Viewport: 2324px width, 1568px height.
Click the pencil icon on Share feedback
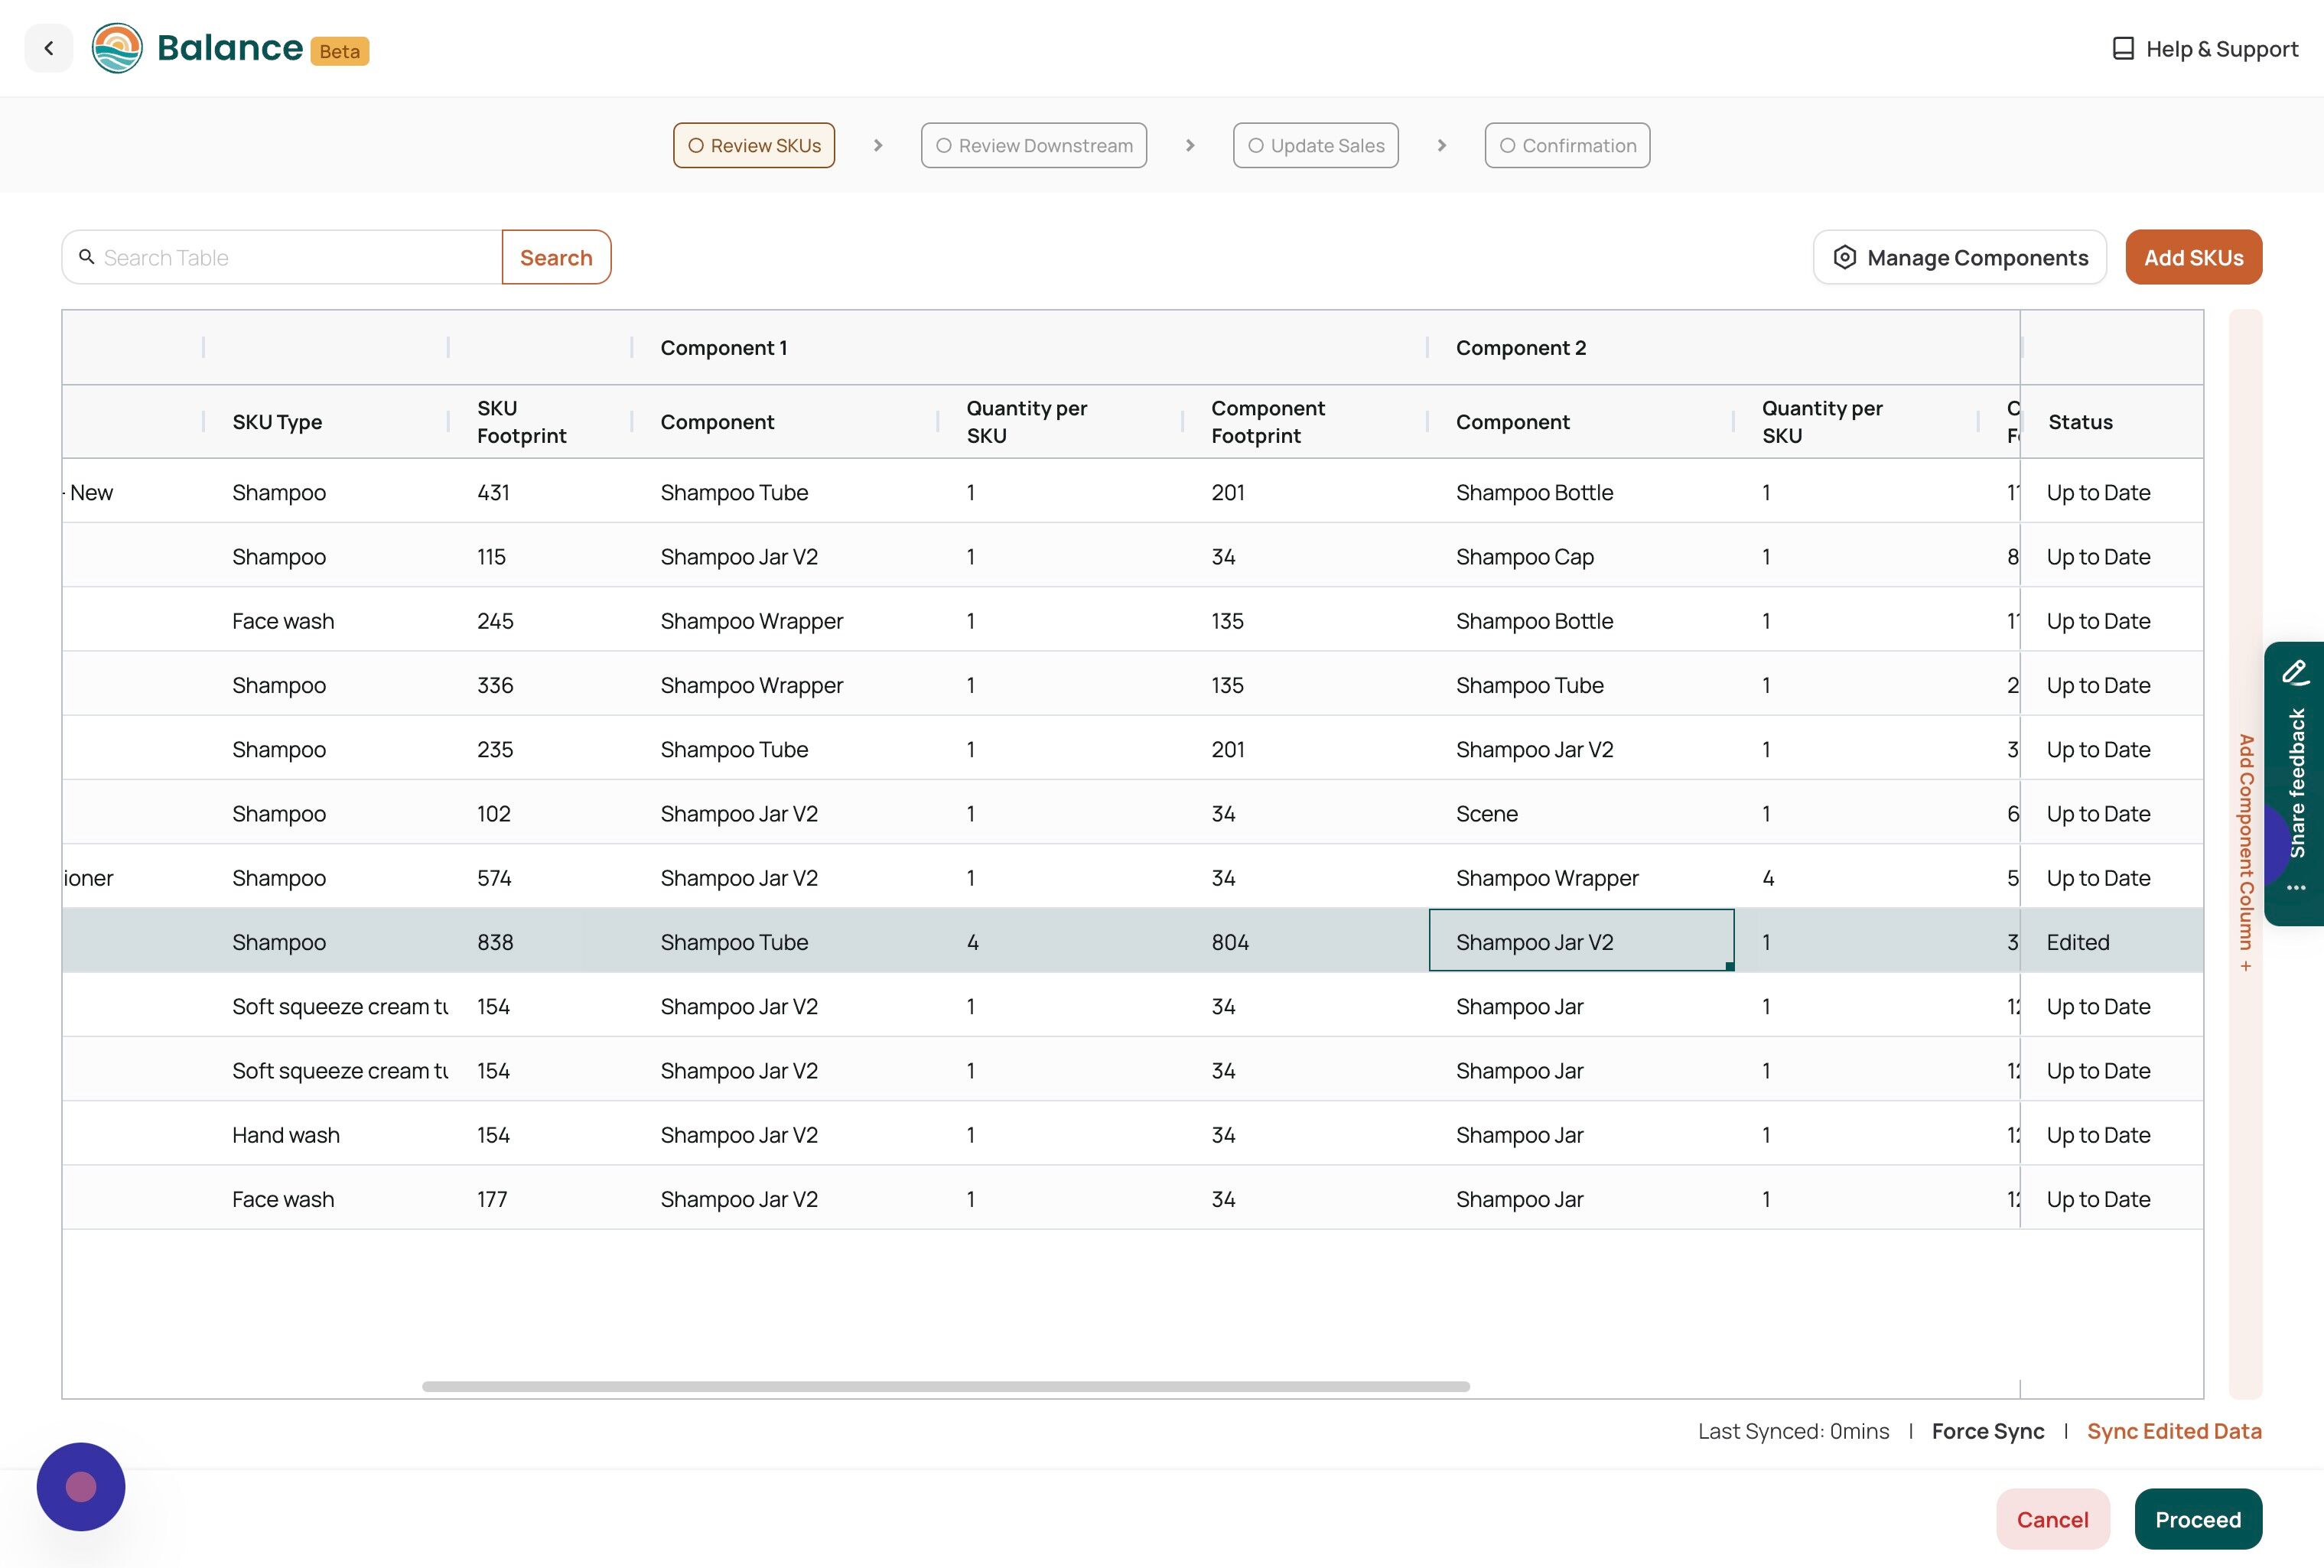pos(2296,672)
